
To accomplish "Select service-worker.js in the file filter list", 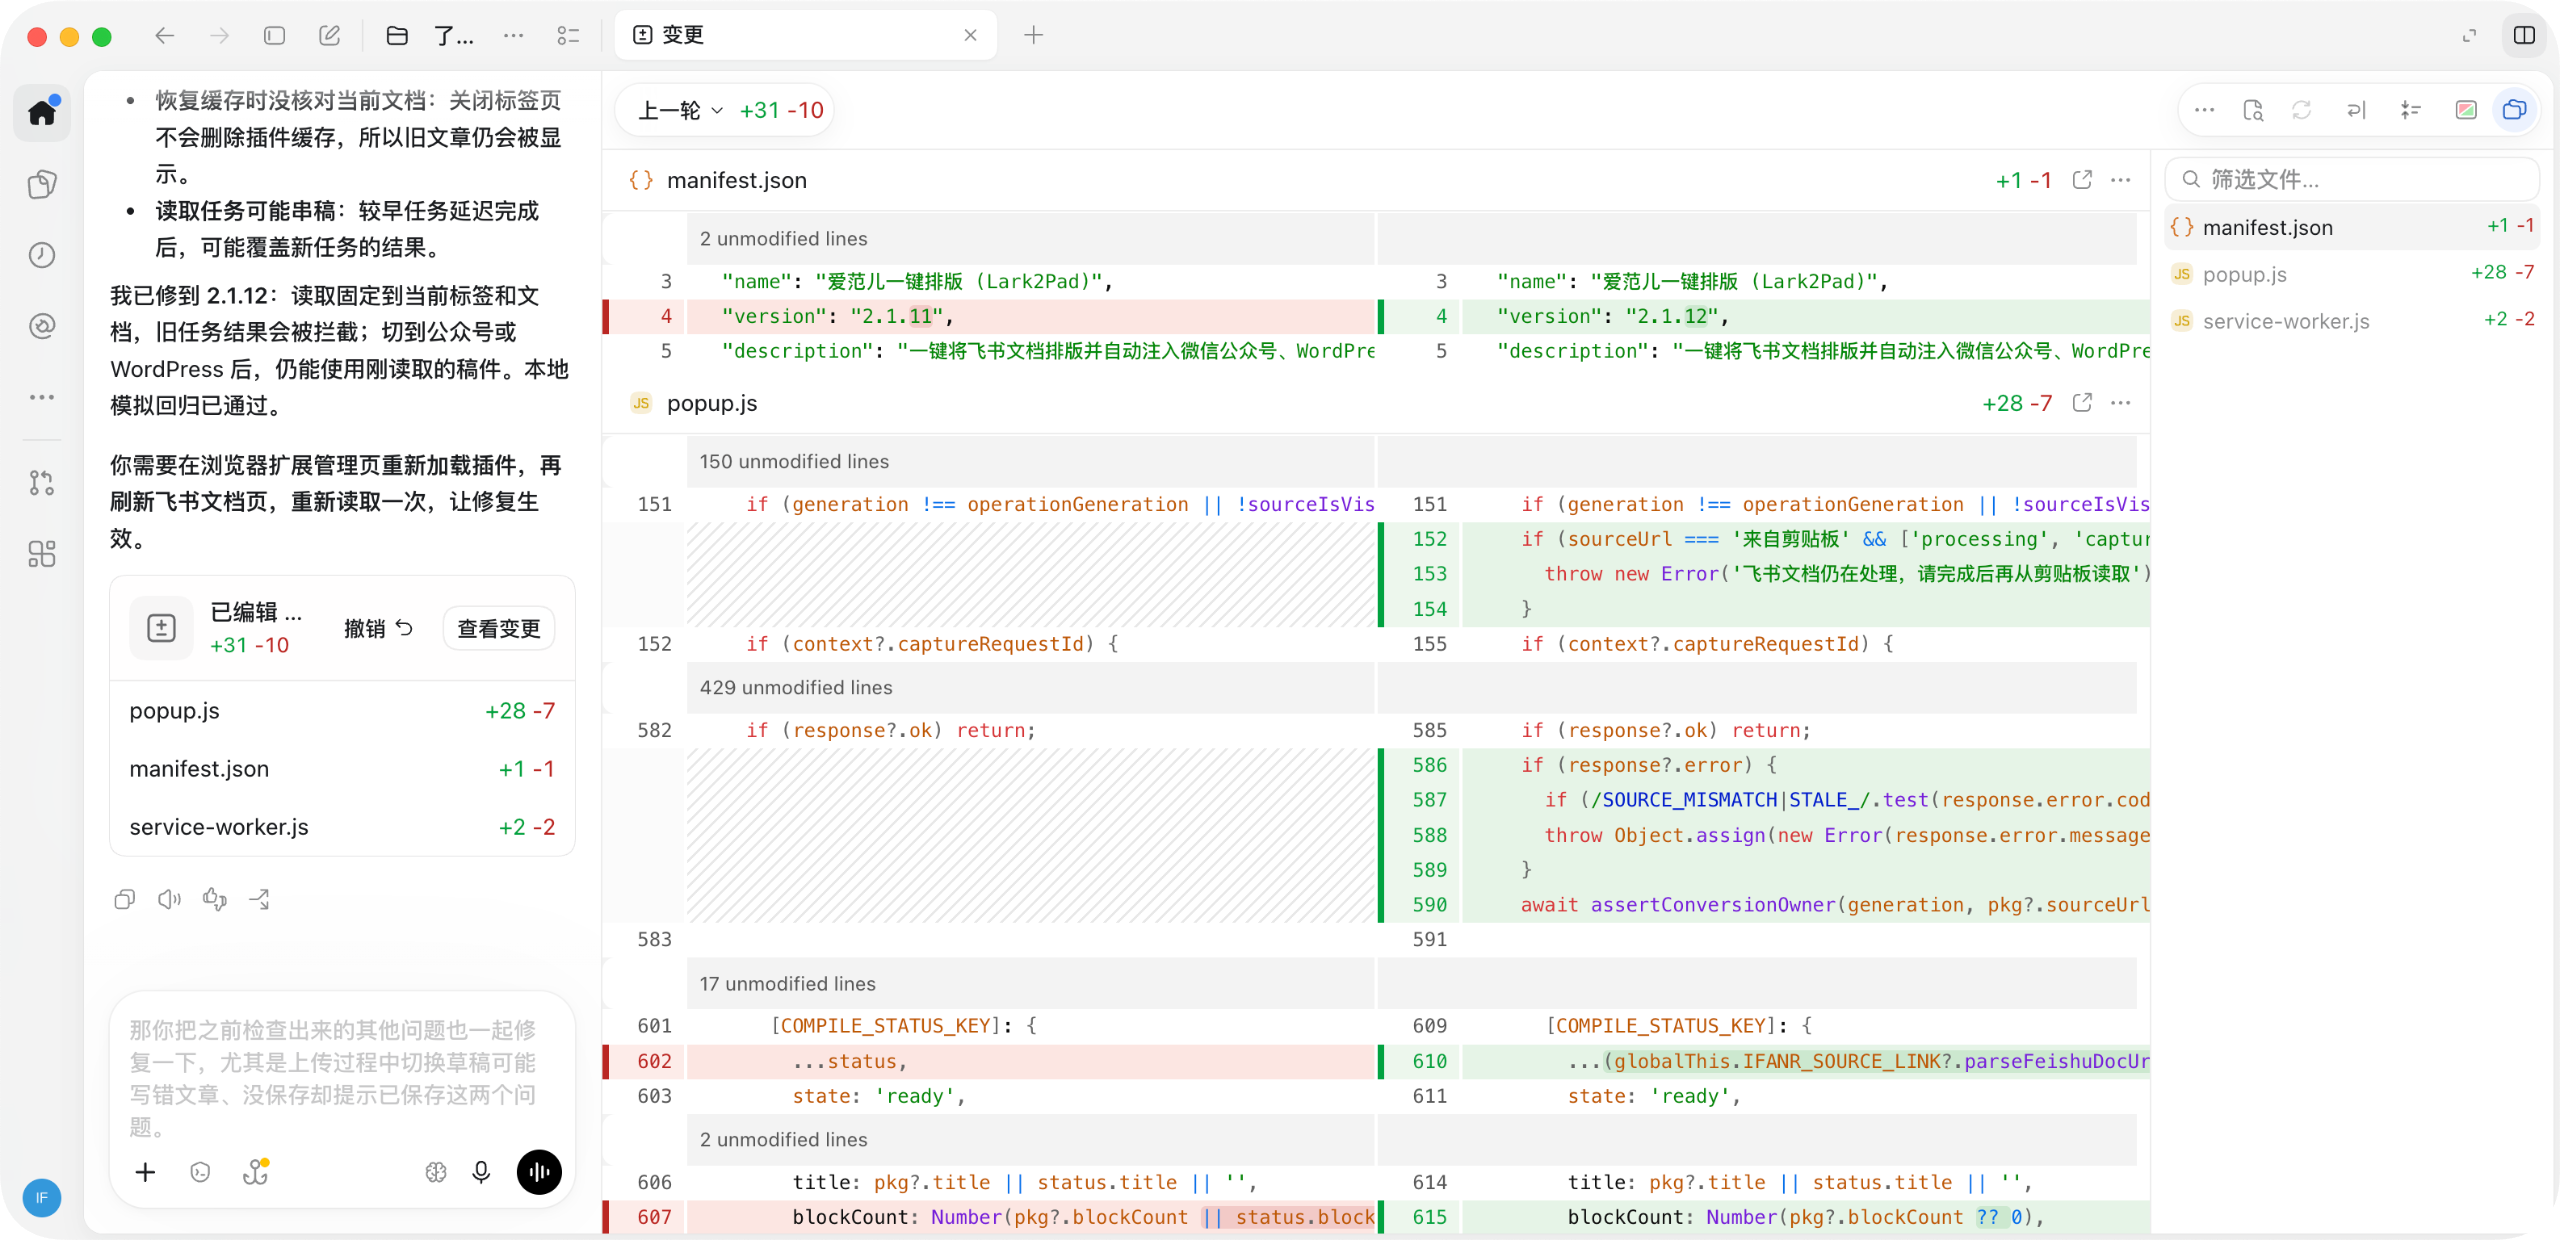I will point(2353,321).
